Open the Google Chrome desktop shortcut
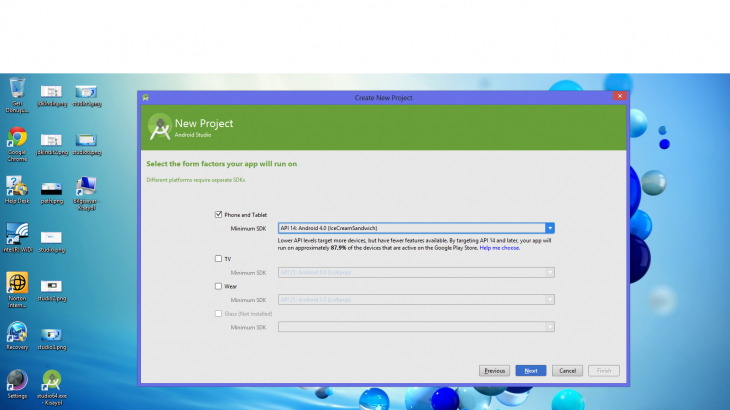 (17, 139)
